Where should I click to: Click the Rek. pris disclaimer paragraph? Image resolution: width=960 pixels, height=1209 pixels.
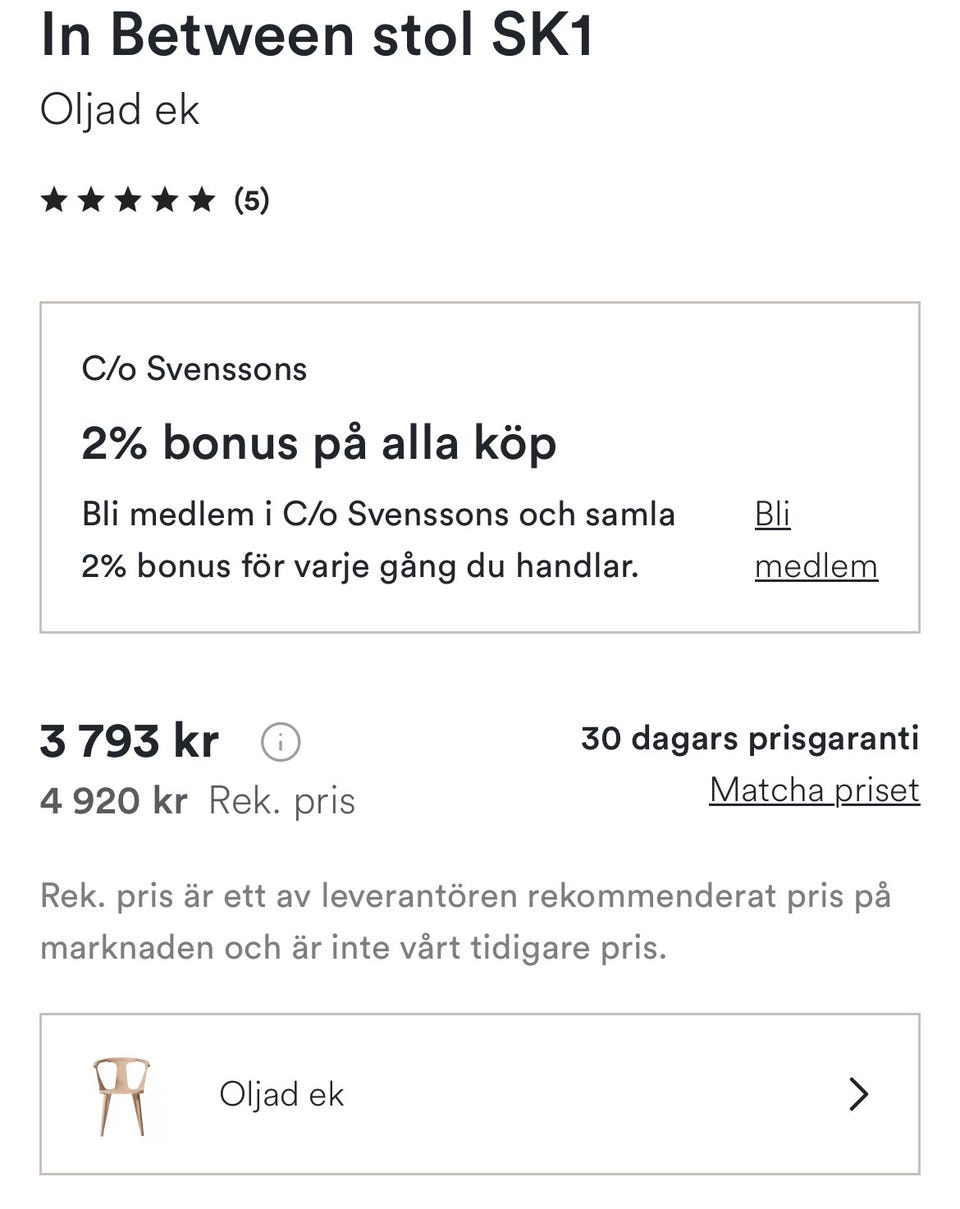(465, 921)
